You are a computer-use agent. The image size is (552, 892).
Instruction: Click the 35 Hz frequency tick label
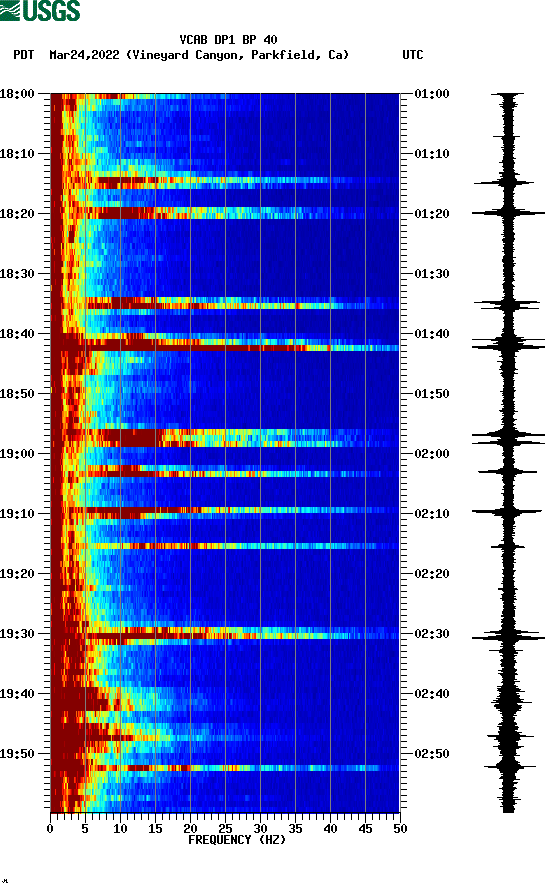point(295,829)
